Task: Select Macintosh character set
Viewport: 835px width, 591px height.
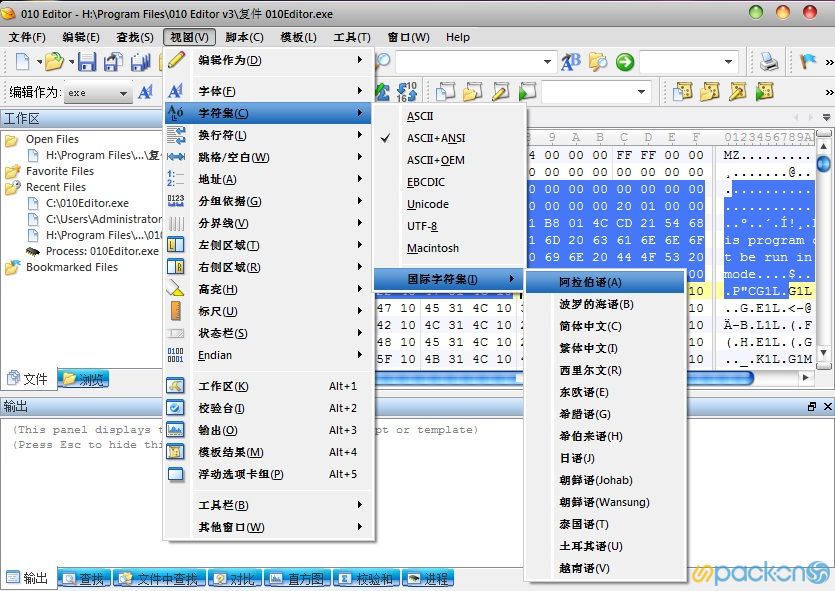Action: [x=450, y=248]
